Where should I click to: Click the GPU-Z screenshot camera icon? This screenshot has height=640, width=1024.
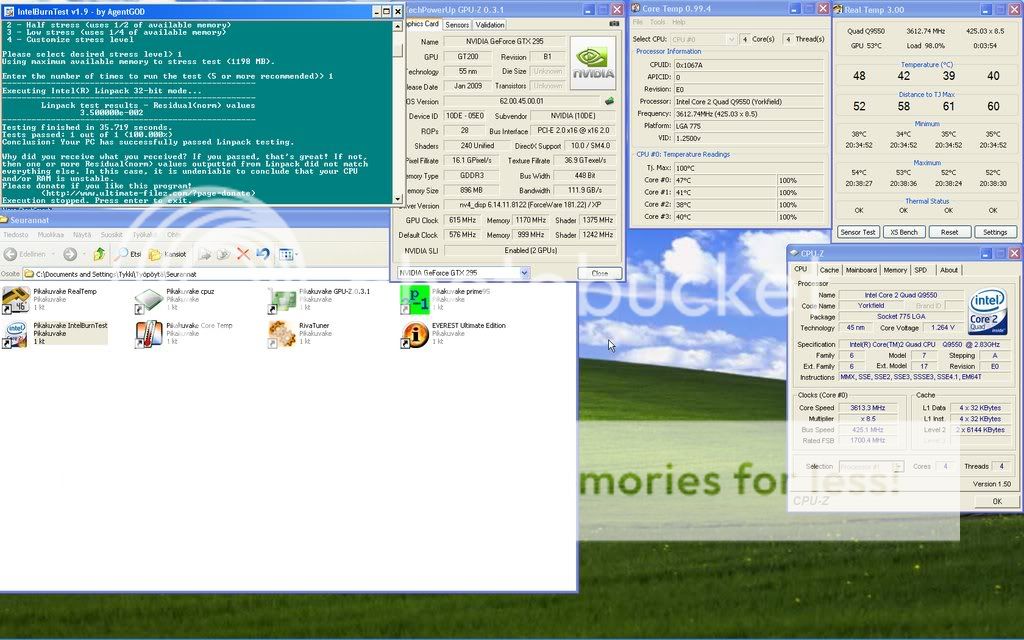point(614,24)
